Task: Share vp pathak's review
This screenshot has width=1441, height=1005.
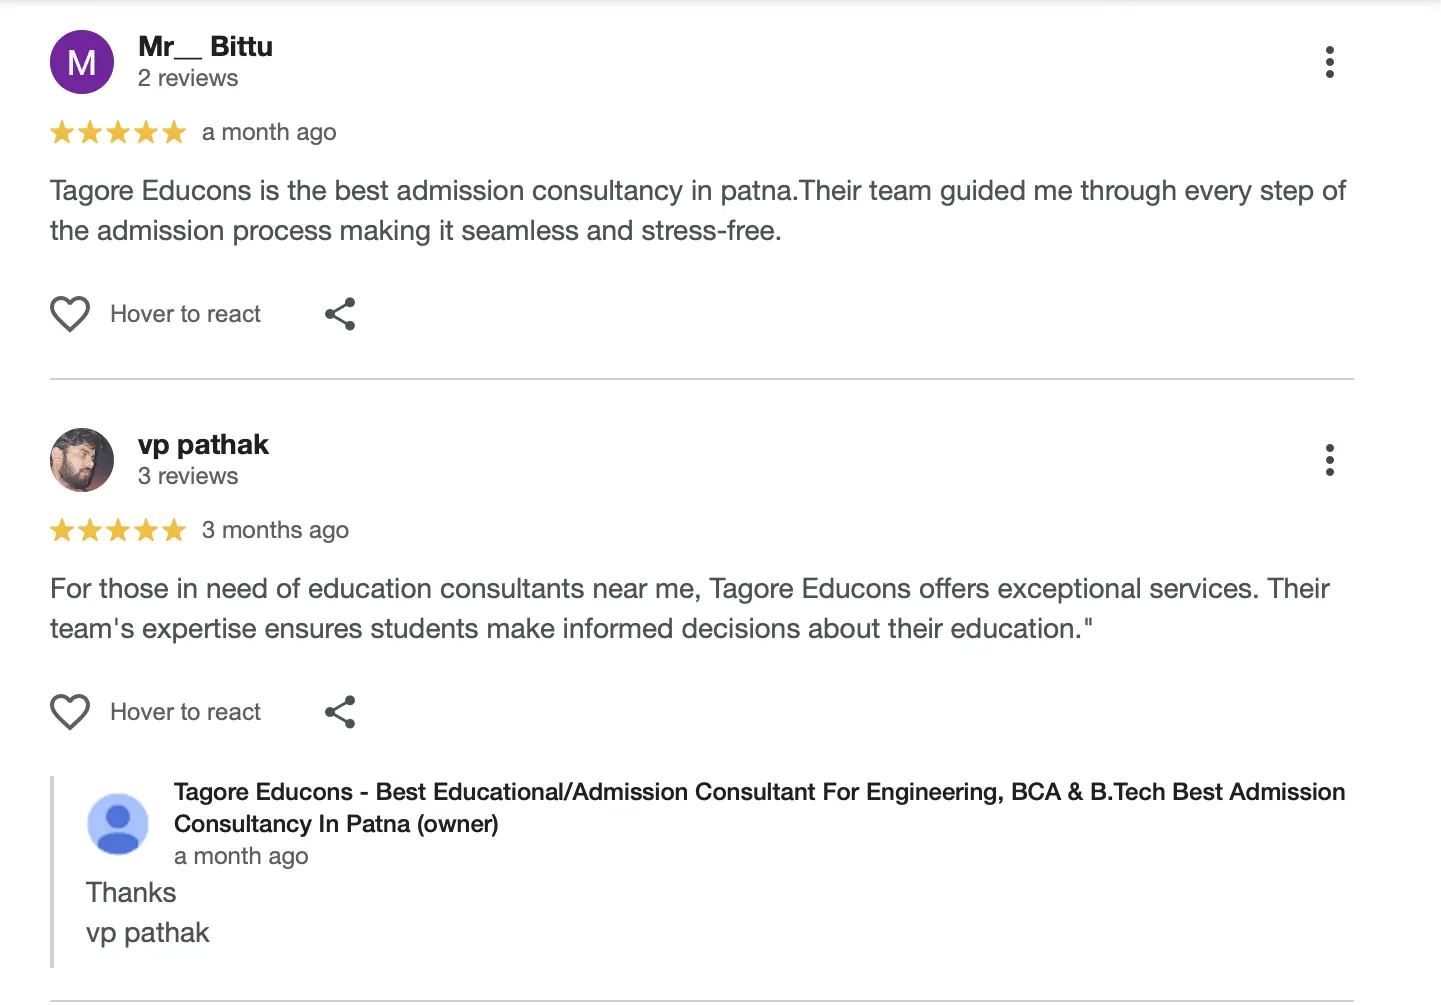Action: click(340, 712)
